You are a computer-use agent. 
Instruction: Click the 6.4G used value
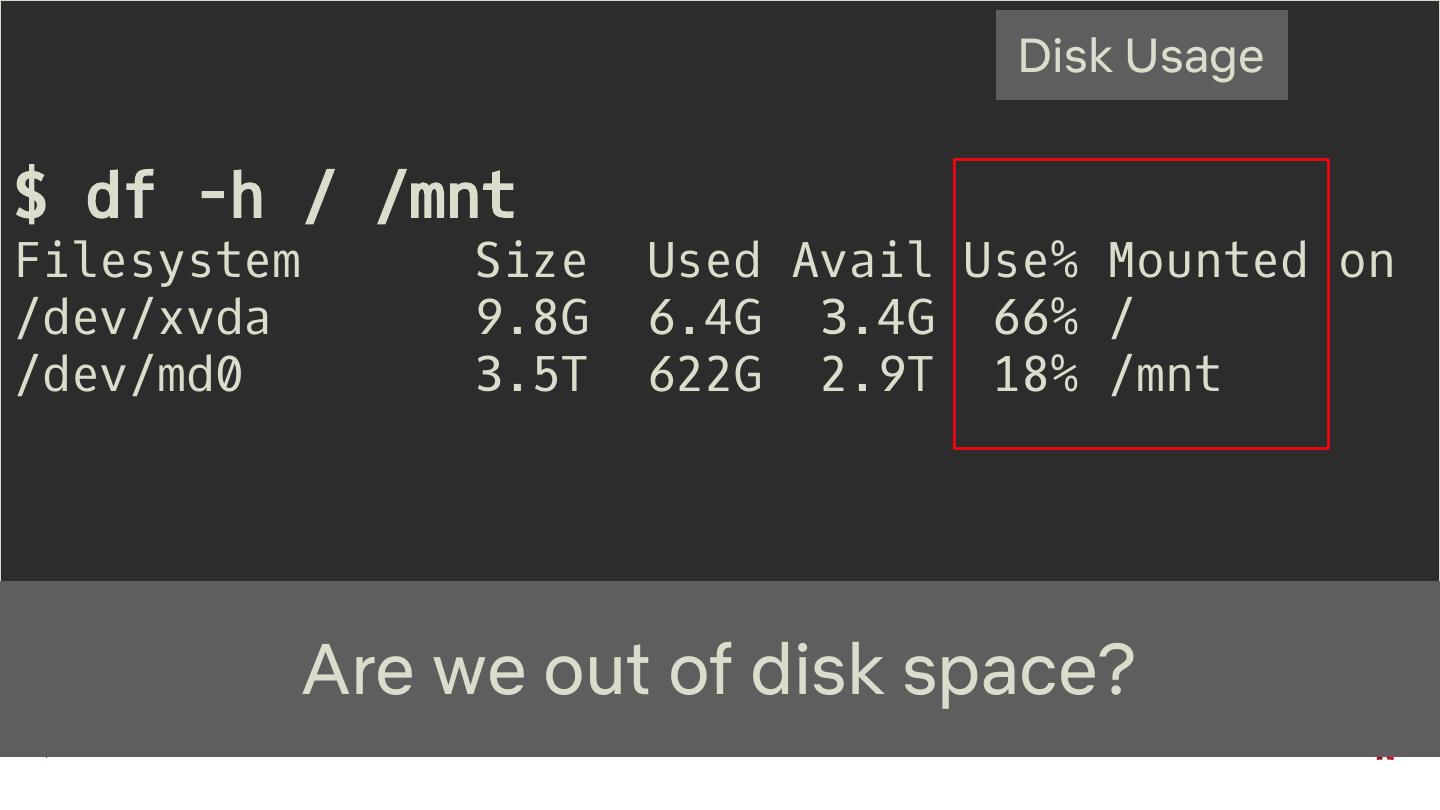click(705, 319)
